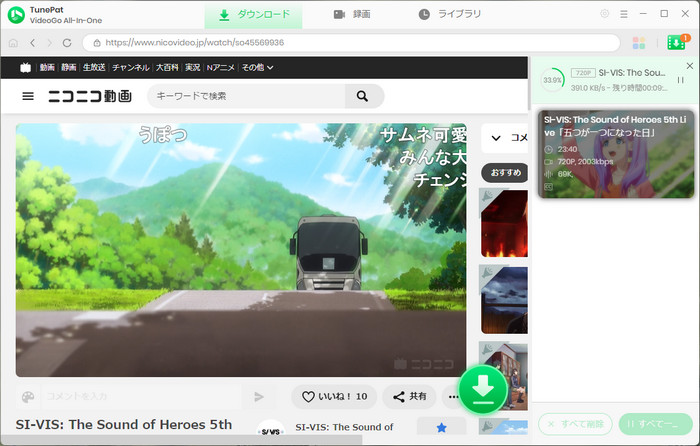This screenshot has height=446, width=700.
Task: Send comment with the arrow icon
Action: point(259,396)
